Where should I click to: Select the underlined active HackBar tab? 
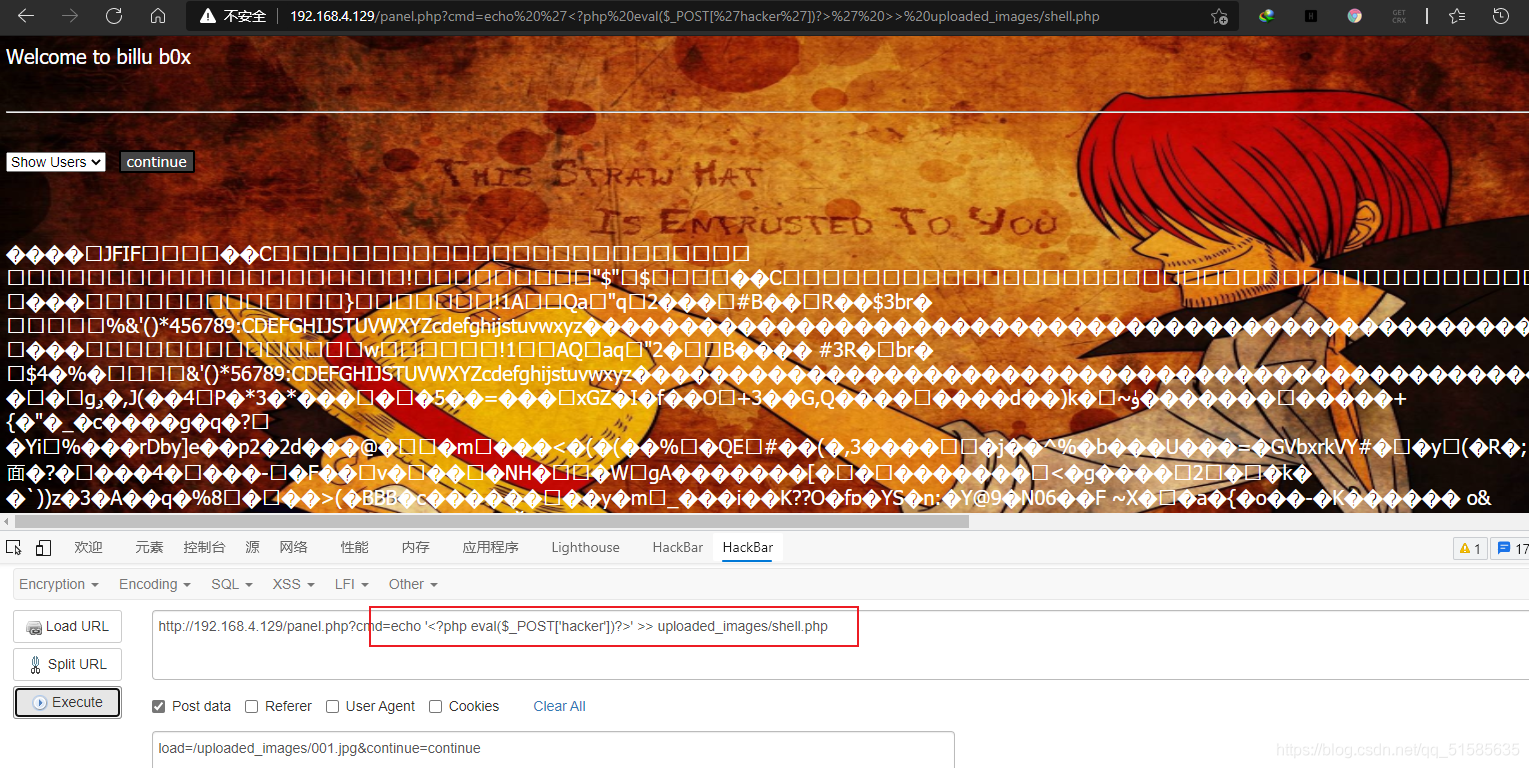748,547
